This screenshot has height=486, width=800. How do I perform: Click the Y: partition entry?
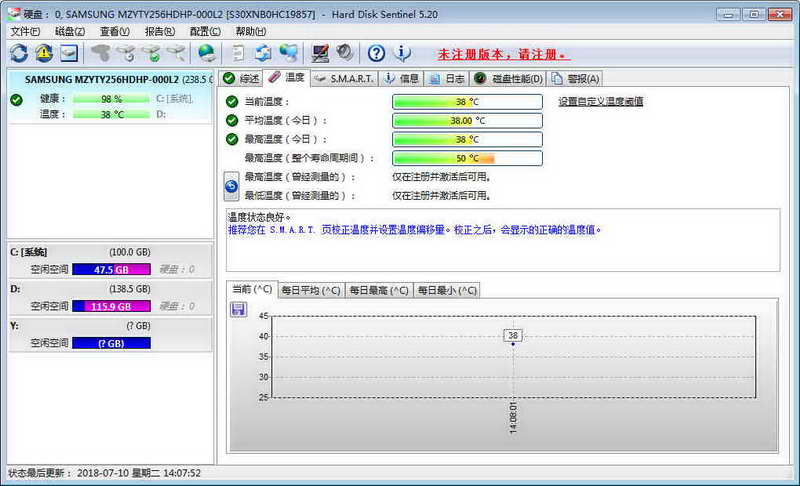110,334
